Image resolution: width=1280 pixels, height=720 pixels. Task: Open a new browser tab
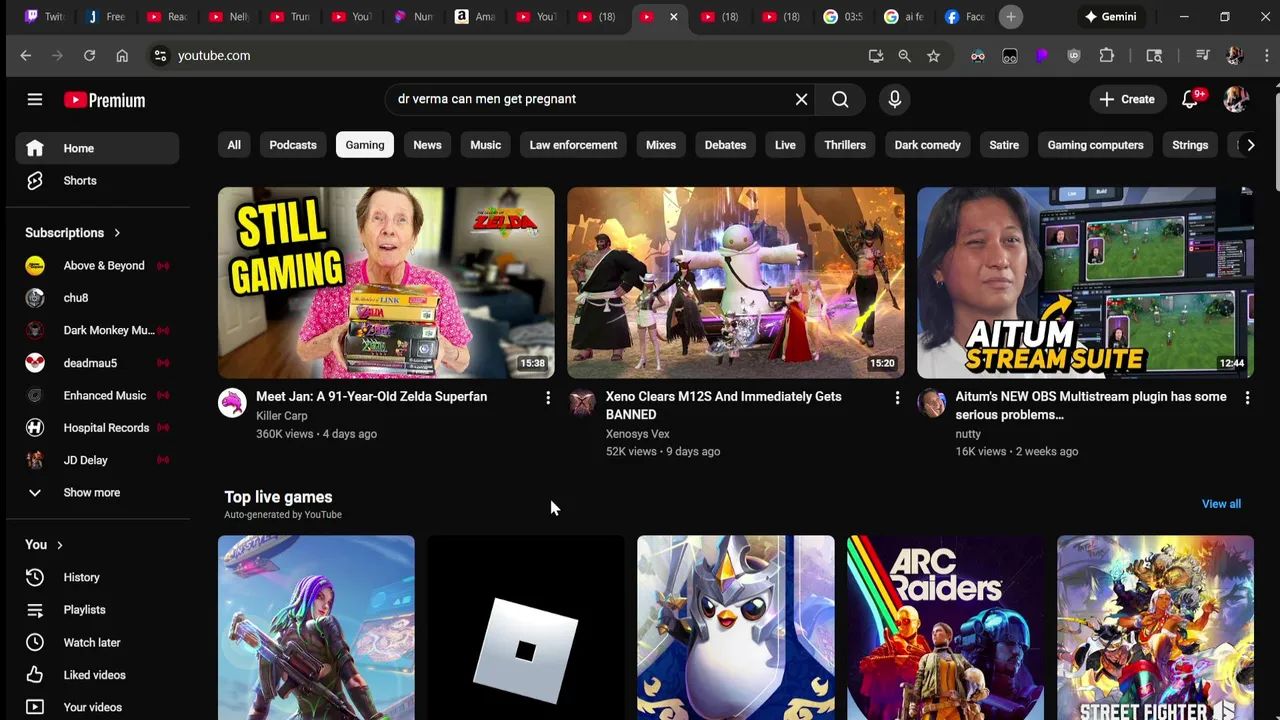click(1011, 17)
